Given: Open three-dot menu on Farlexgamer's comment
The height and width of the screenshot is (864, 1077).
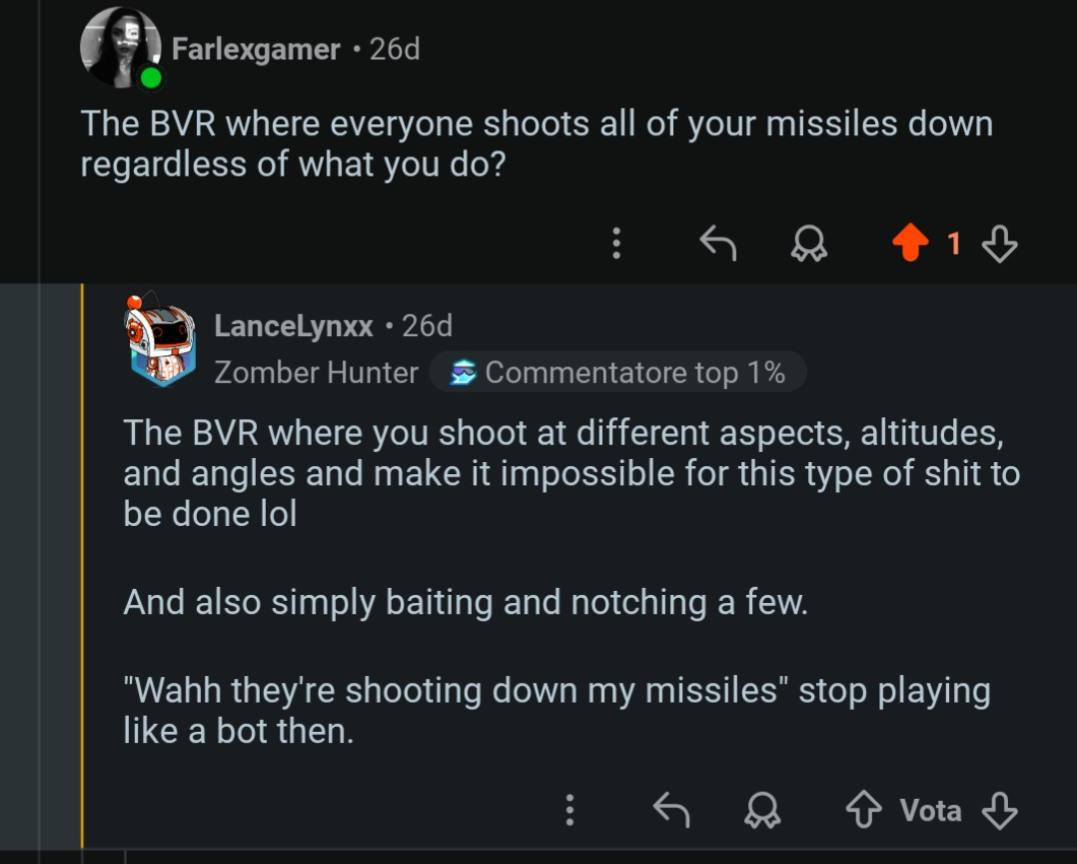Looking at the screenshot, I should pyautogui.click(x=616, y=243).
